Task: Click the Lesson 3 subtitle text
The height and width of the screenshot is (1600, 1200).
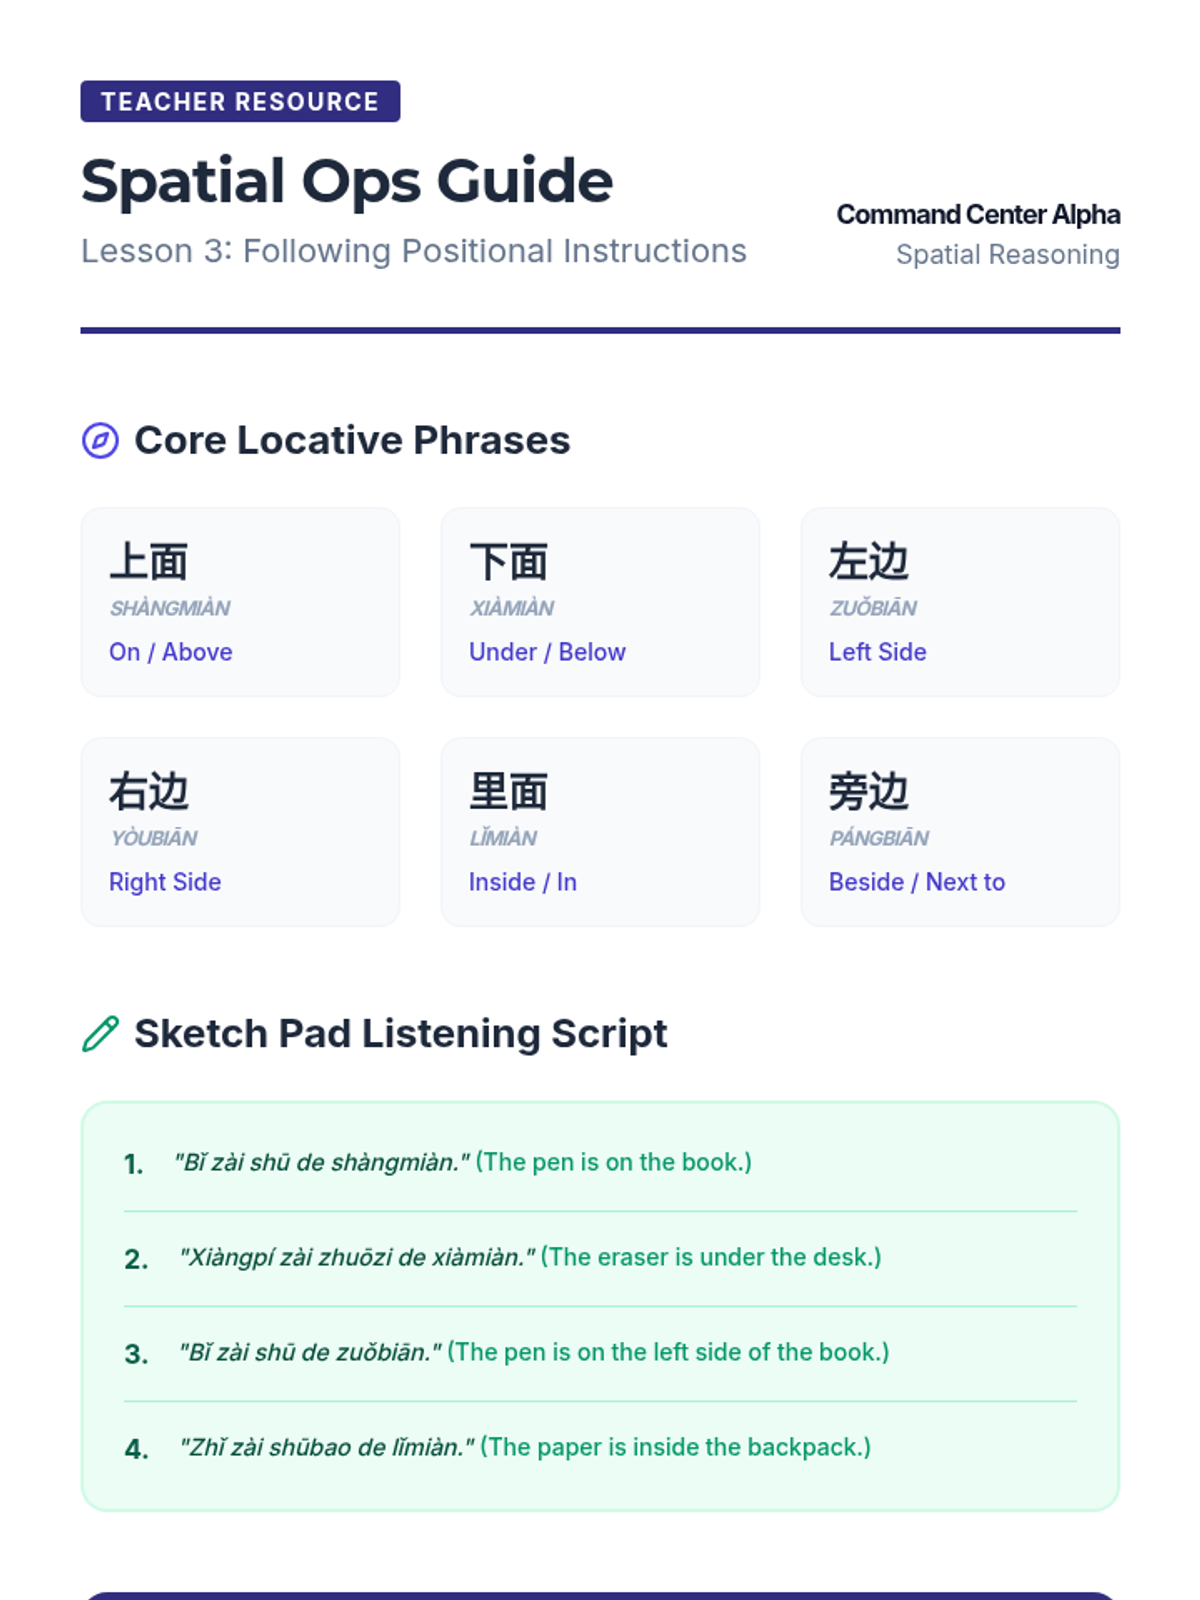Action: pyautogui.click(x=413, y=251)
